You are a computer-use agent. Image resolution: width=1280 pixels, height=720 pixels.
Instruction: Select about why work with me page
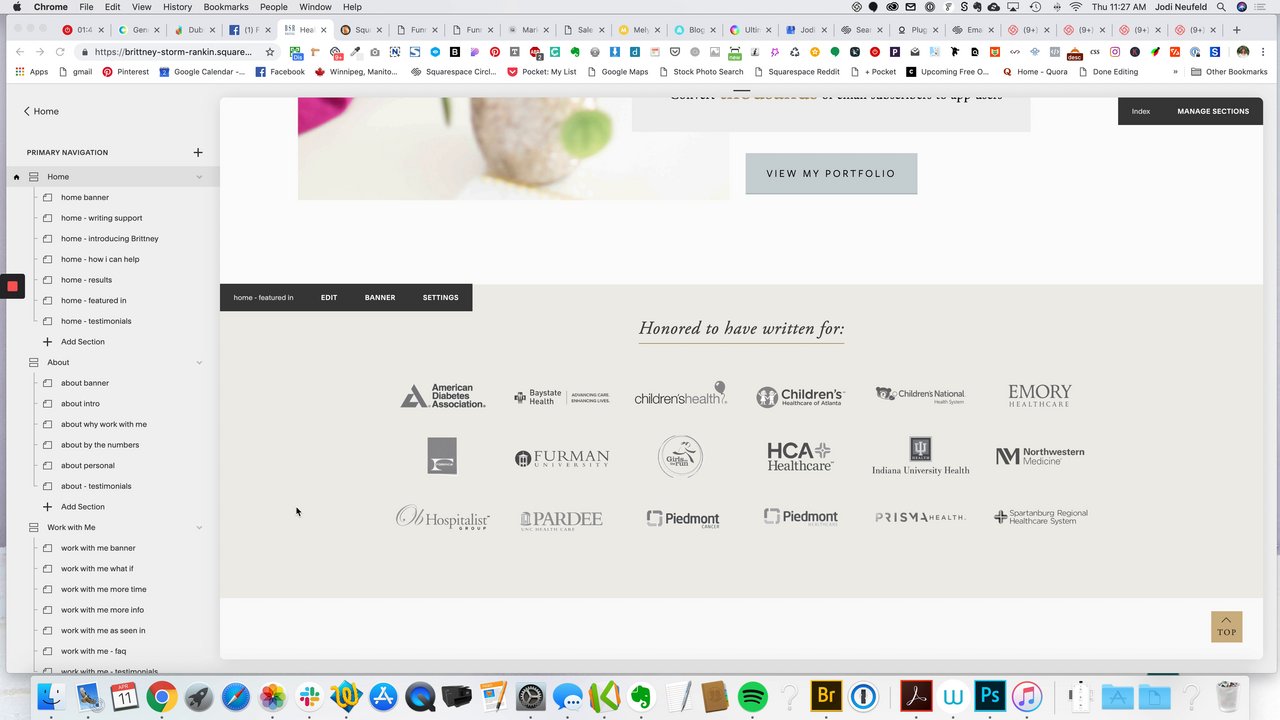click(x=104, y=424)
